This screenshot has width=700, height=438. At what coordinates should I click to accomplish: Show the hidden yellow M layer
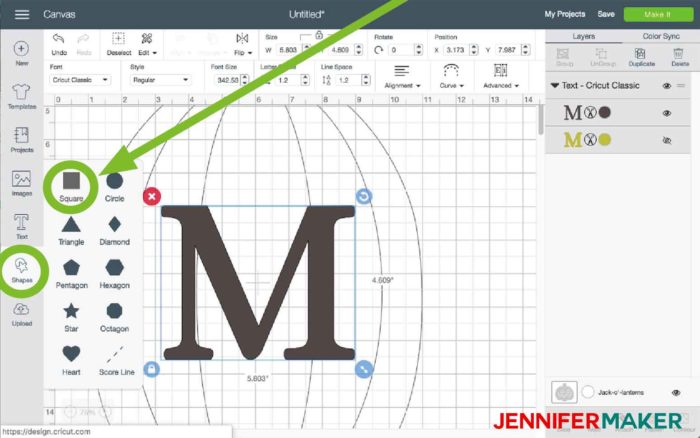pos(667,140)
